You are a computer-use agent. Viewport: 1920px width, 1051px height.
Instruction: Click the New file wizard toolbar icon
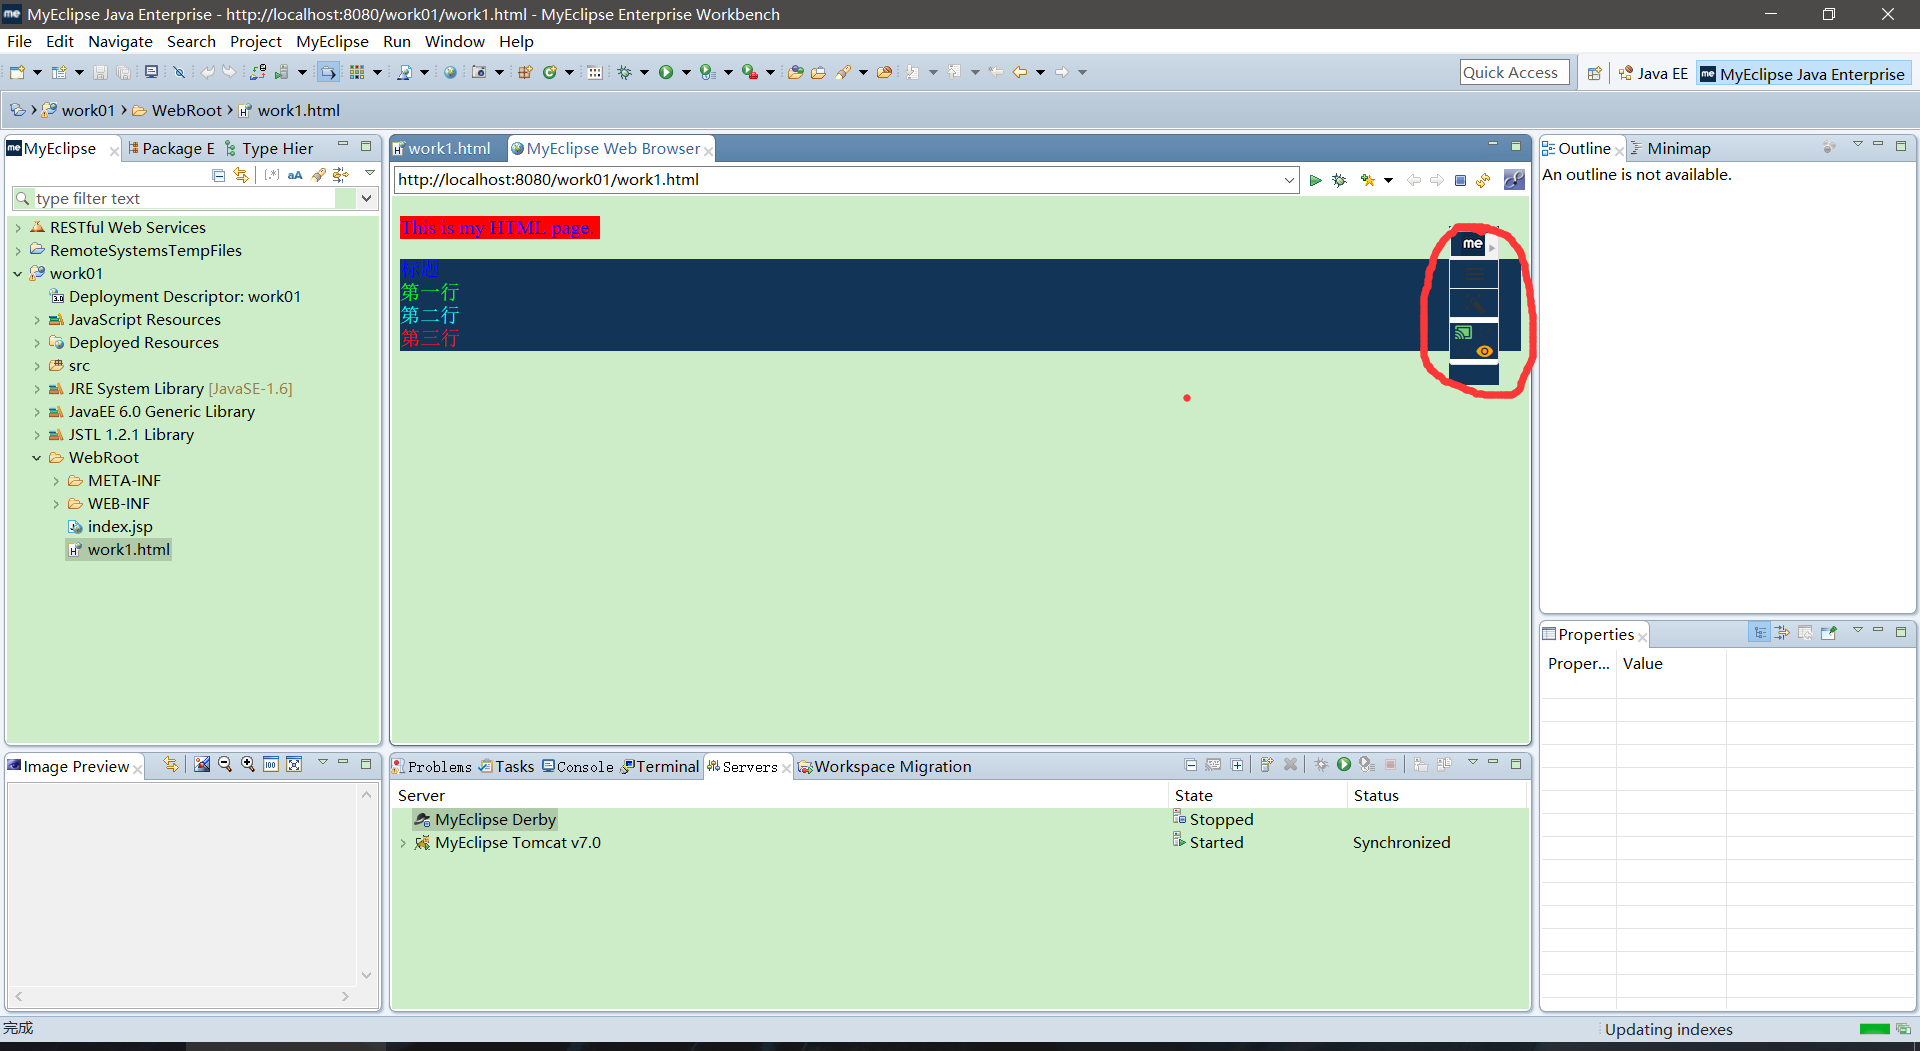(17, 72)
